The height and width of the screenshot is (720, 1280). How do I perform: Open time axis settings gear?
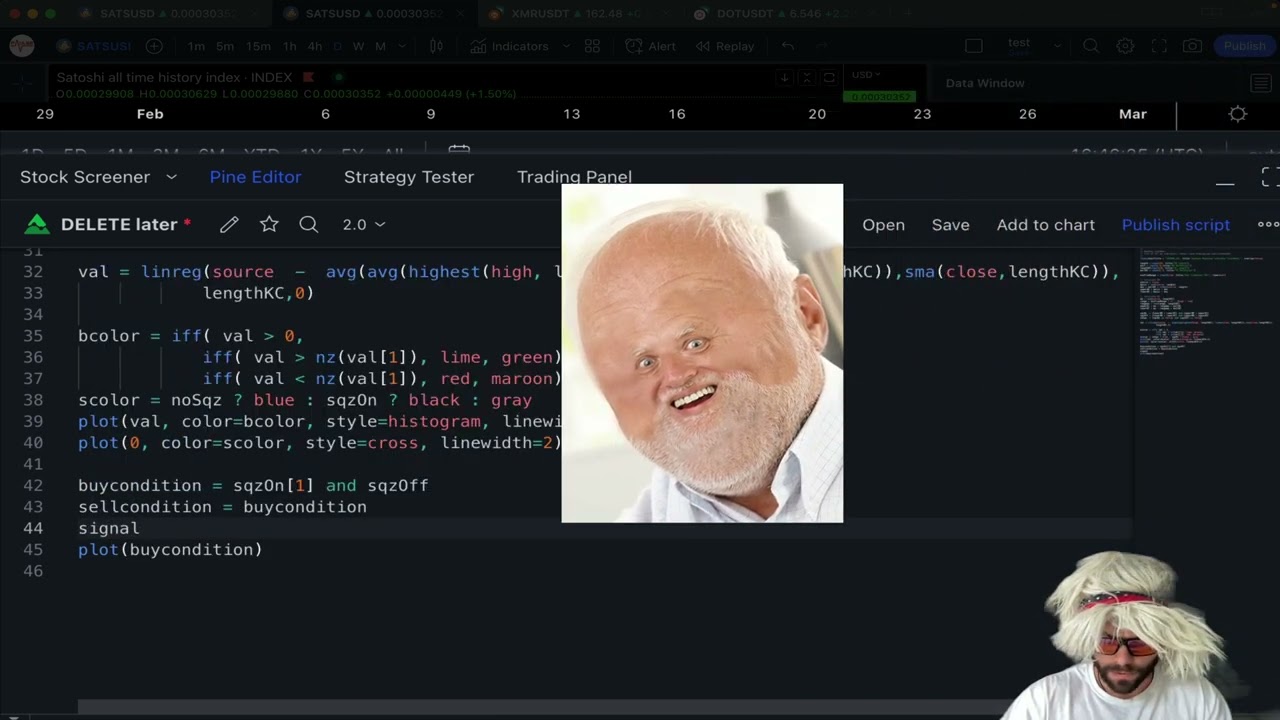pos(1238,114)
